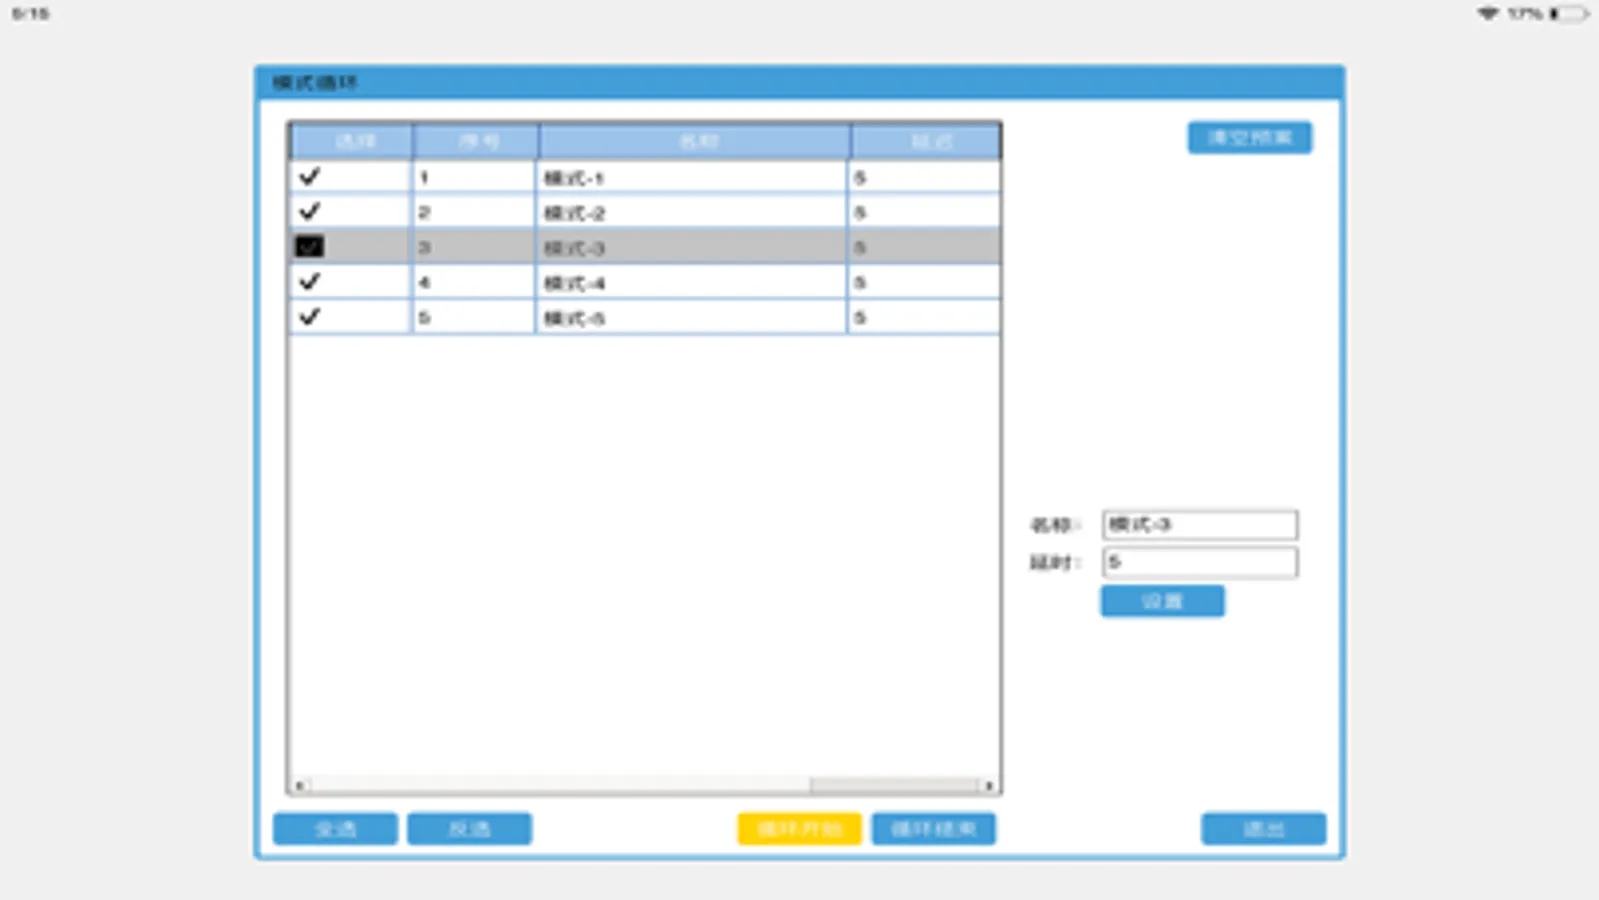
Task: Click sequence number cell 2
Action: [473, 212]
